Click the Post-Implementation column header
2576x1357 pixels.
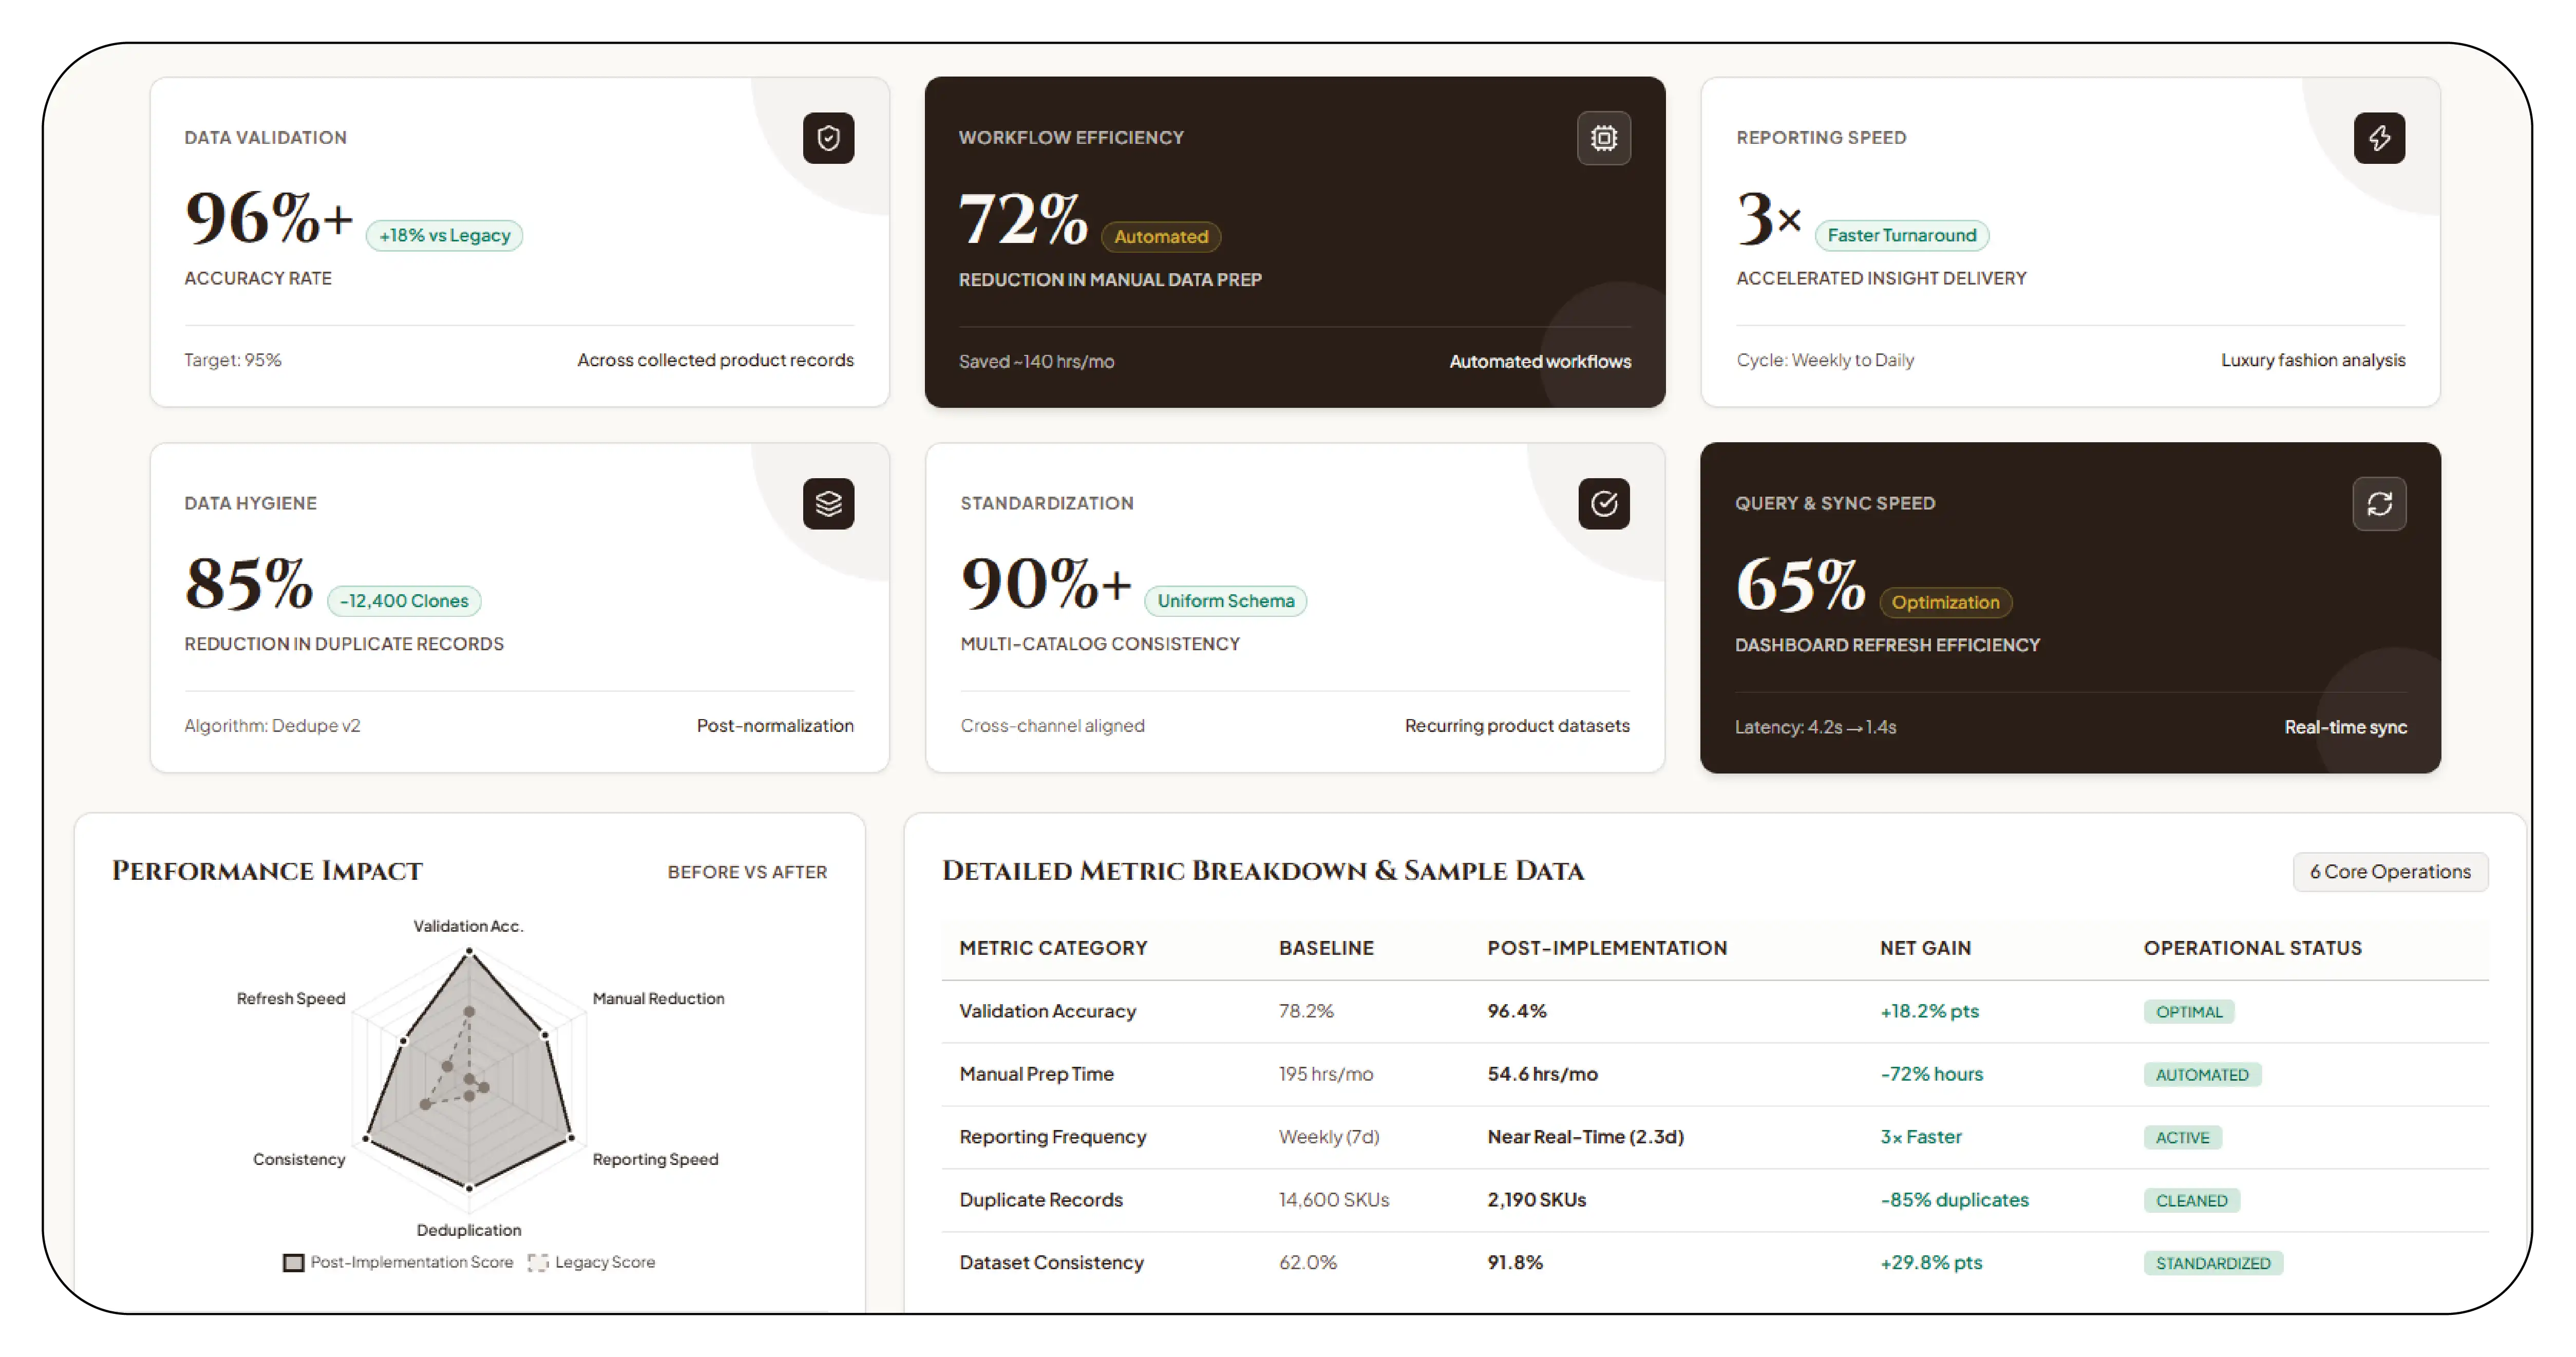click(x=1607, y=948)
